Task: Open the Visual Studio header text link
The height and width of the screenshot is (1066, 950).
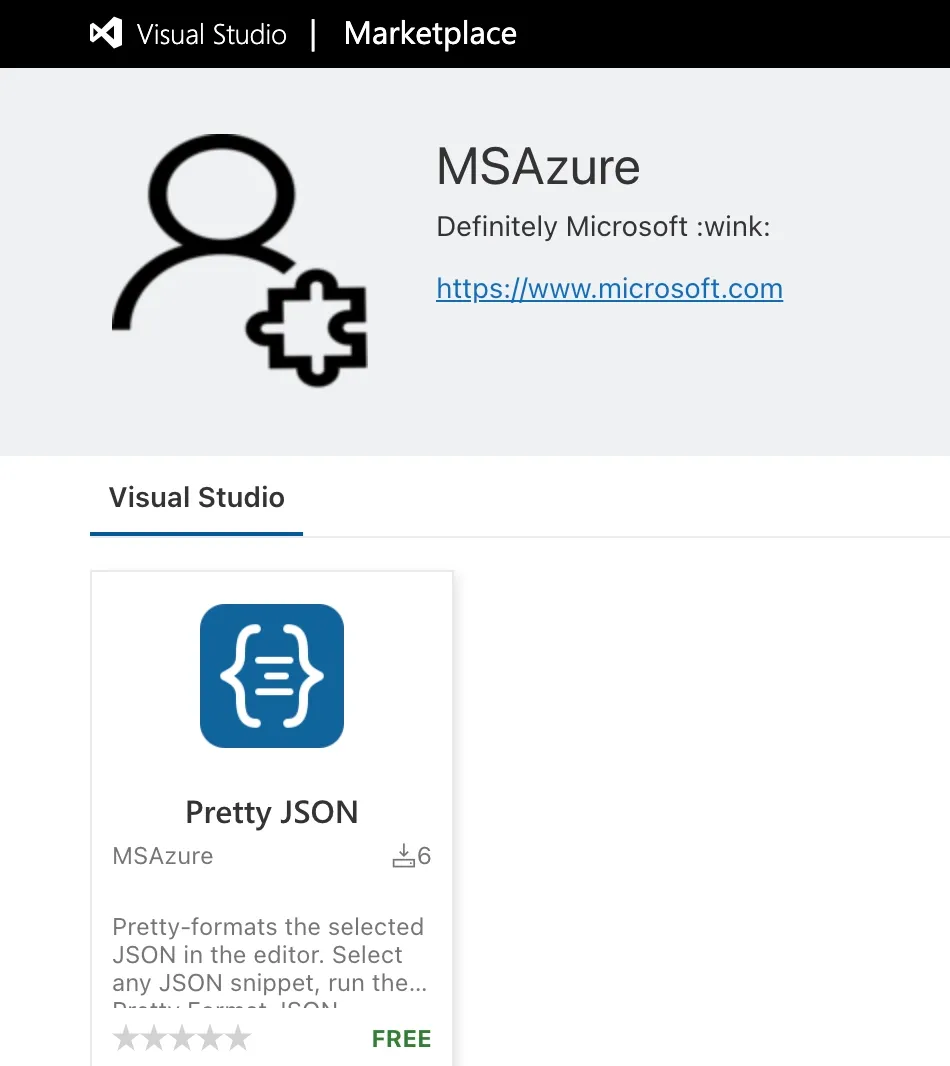Action: click(x=211, y=34)
